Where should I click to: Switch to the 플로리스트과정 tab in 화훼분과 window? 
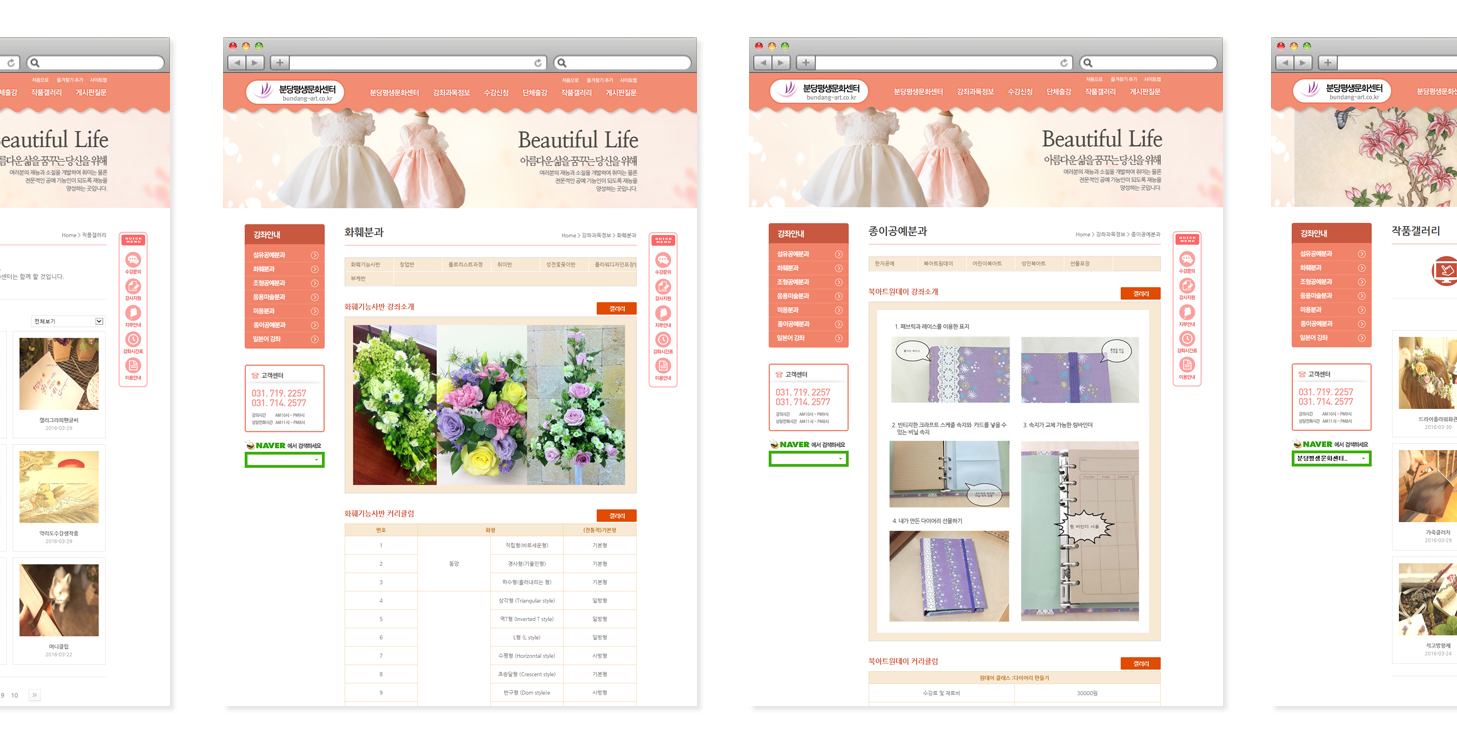click(x=465, y=265)
